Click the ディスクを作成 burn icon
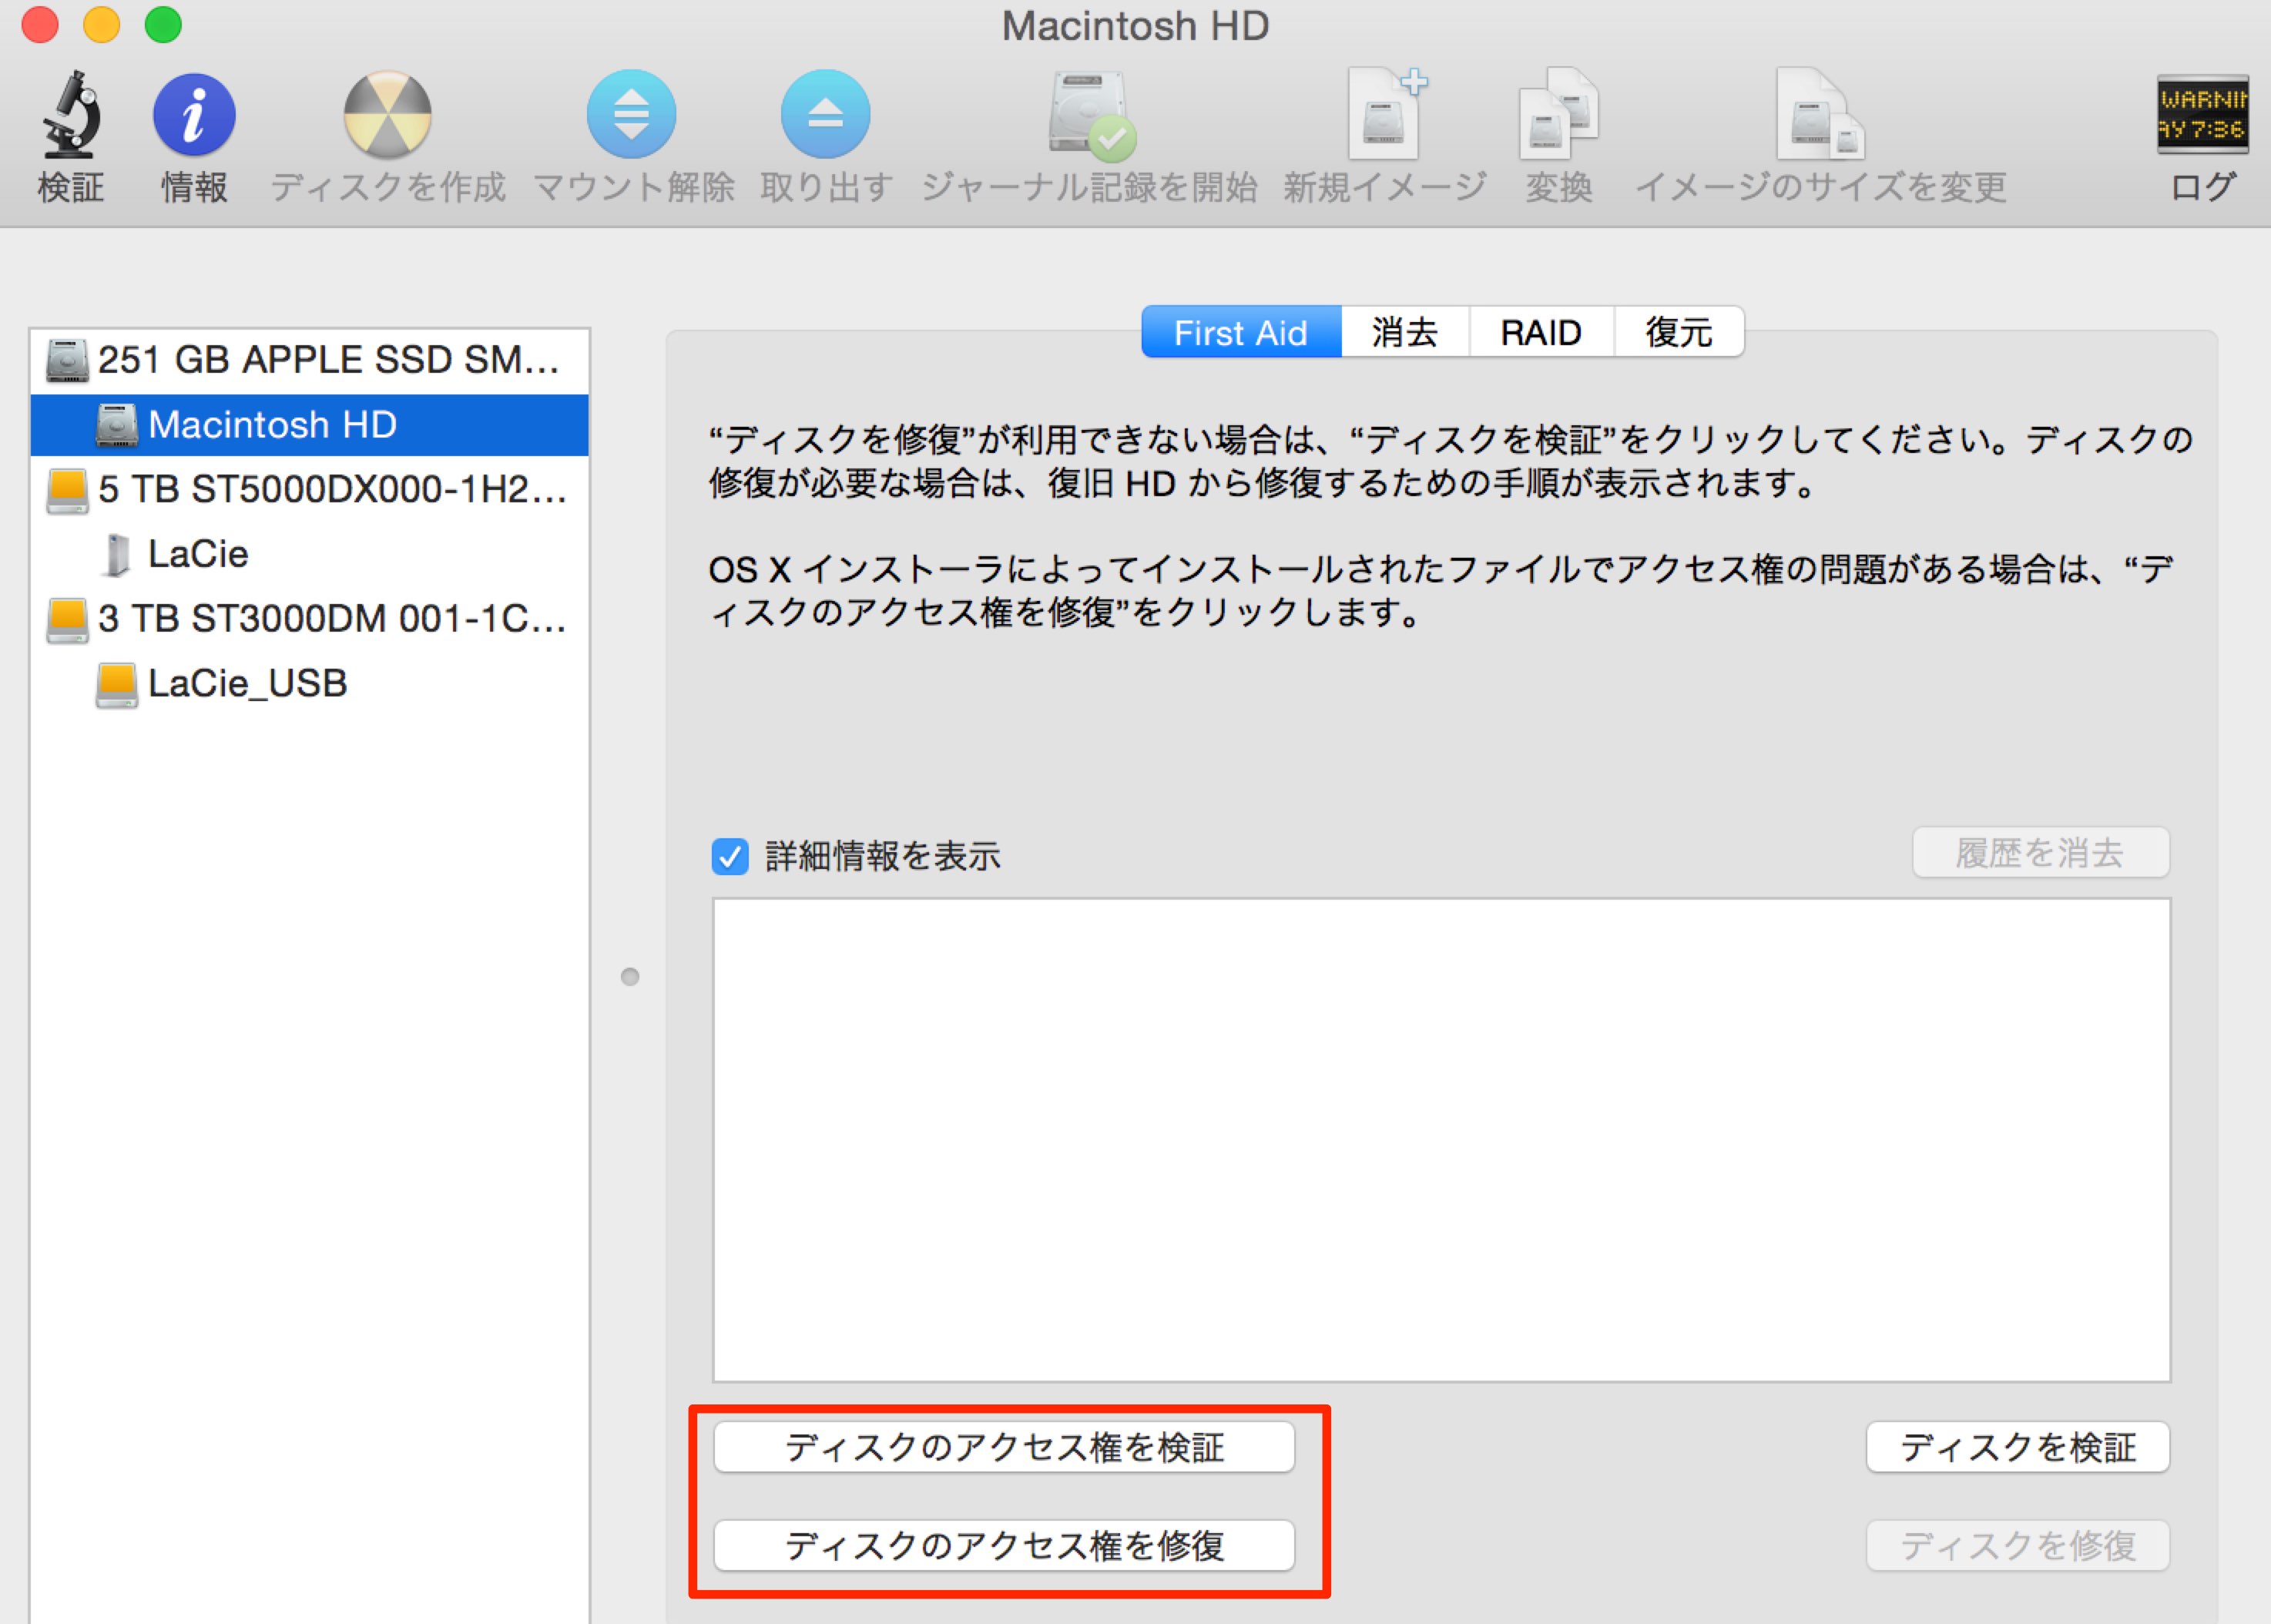Screen dimensions: 2271x1624 [387, 114]
